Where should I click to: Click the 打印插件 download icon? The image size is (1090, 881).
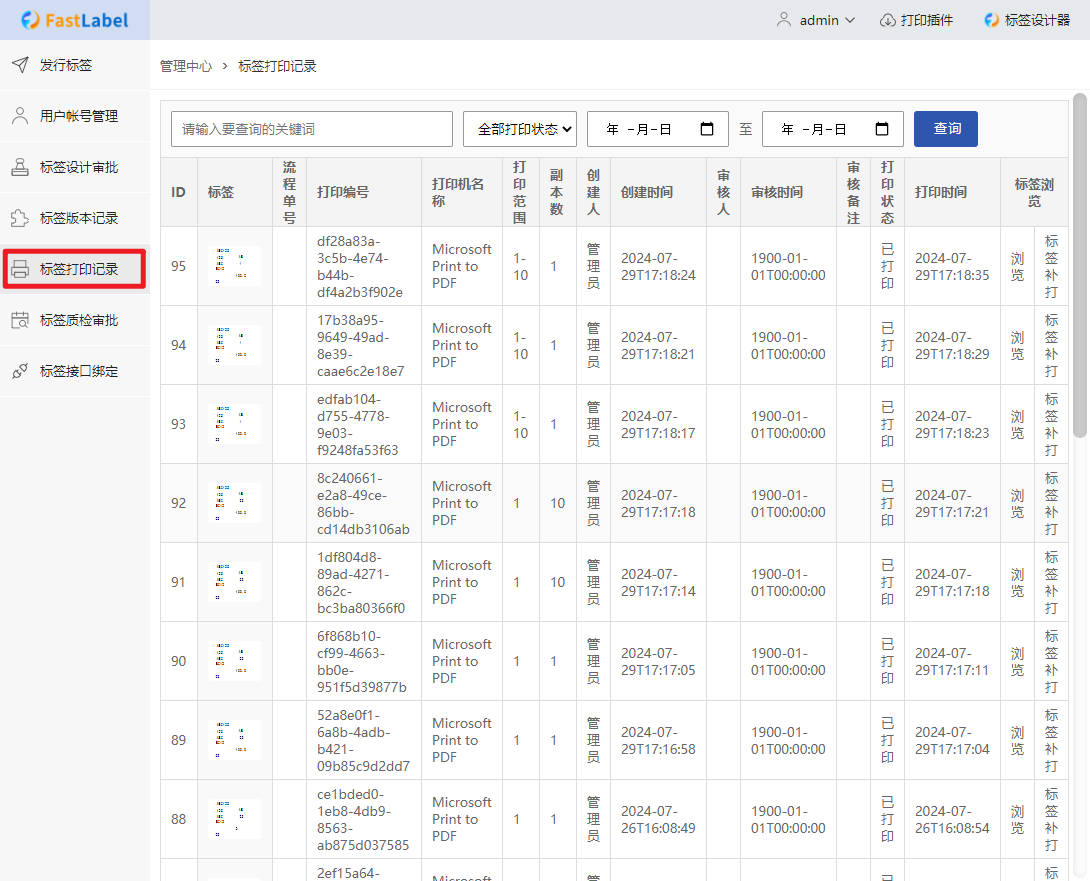point(887,20)
